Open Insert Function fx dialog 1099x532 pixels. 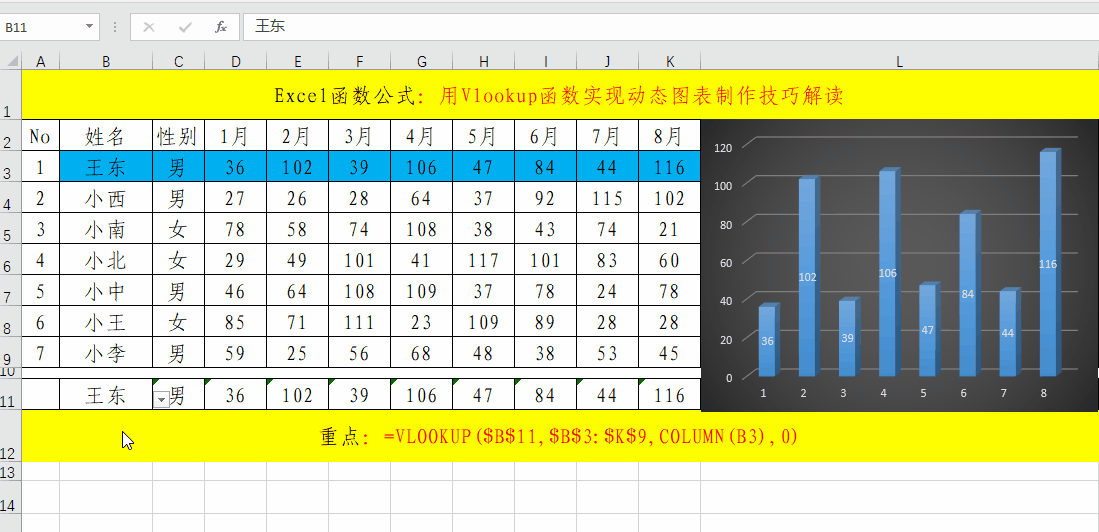[221, 27]
